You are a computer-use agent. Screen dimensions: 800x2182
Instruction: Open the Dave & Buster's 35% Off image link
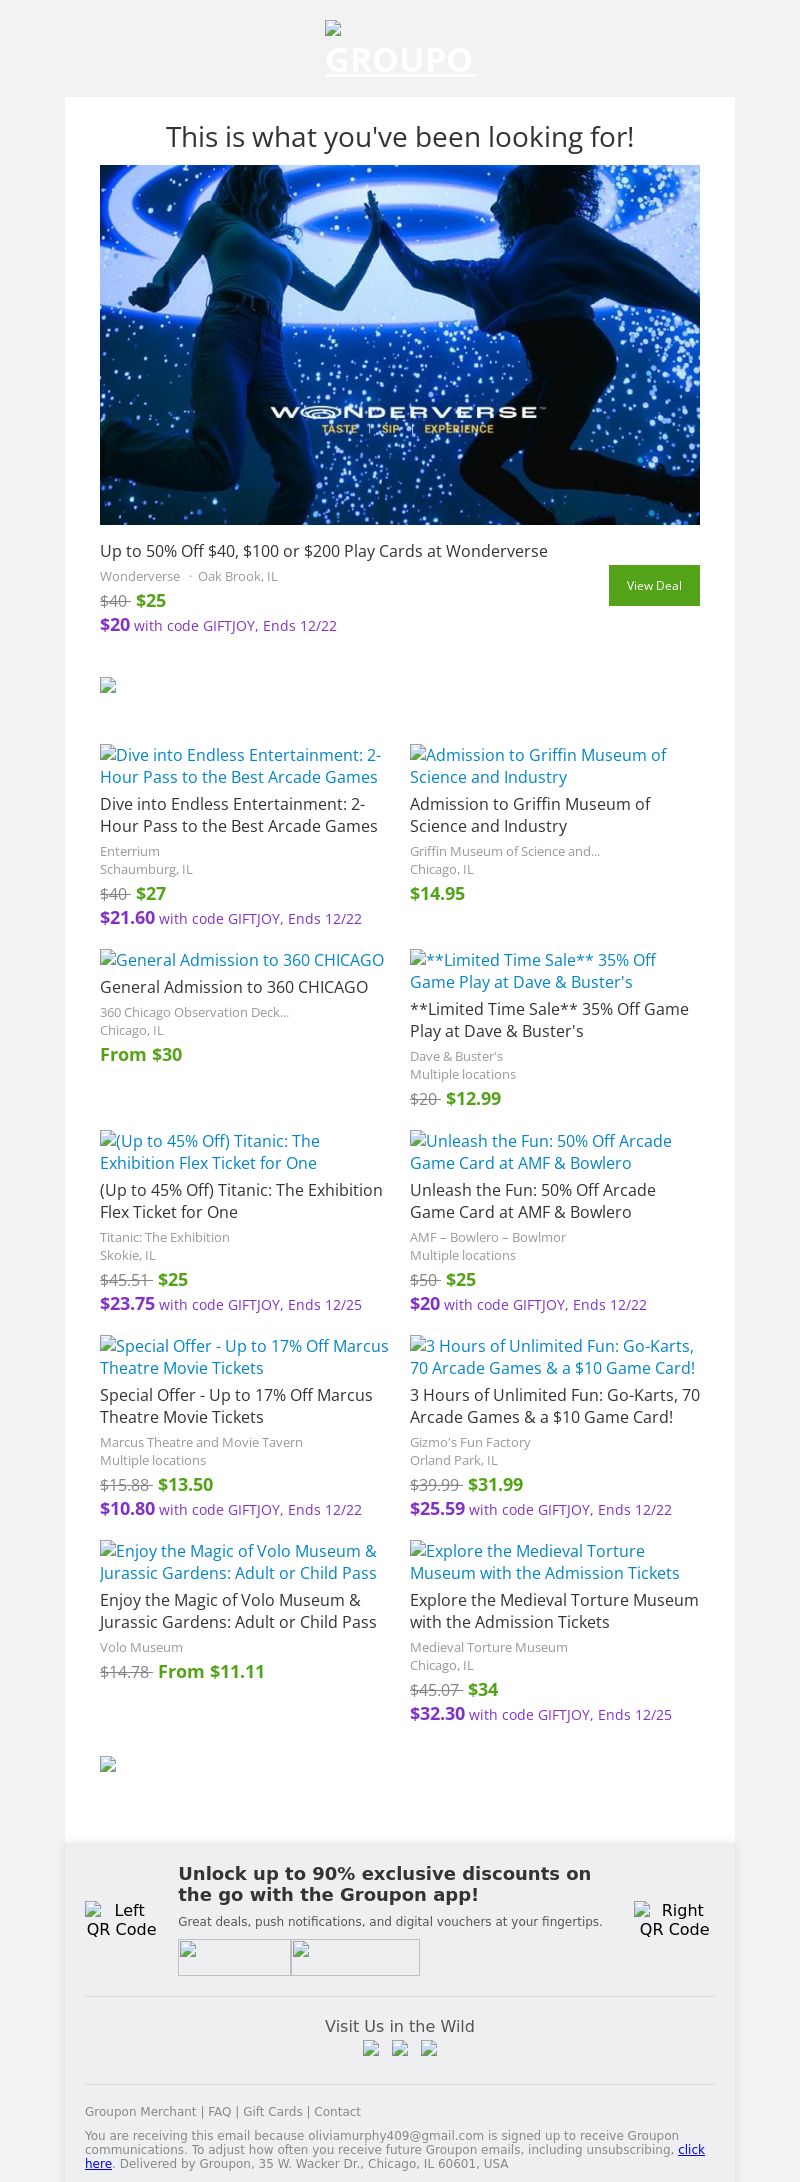(533, 971)
